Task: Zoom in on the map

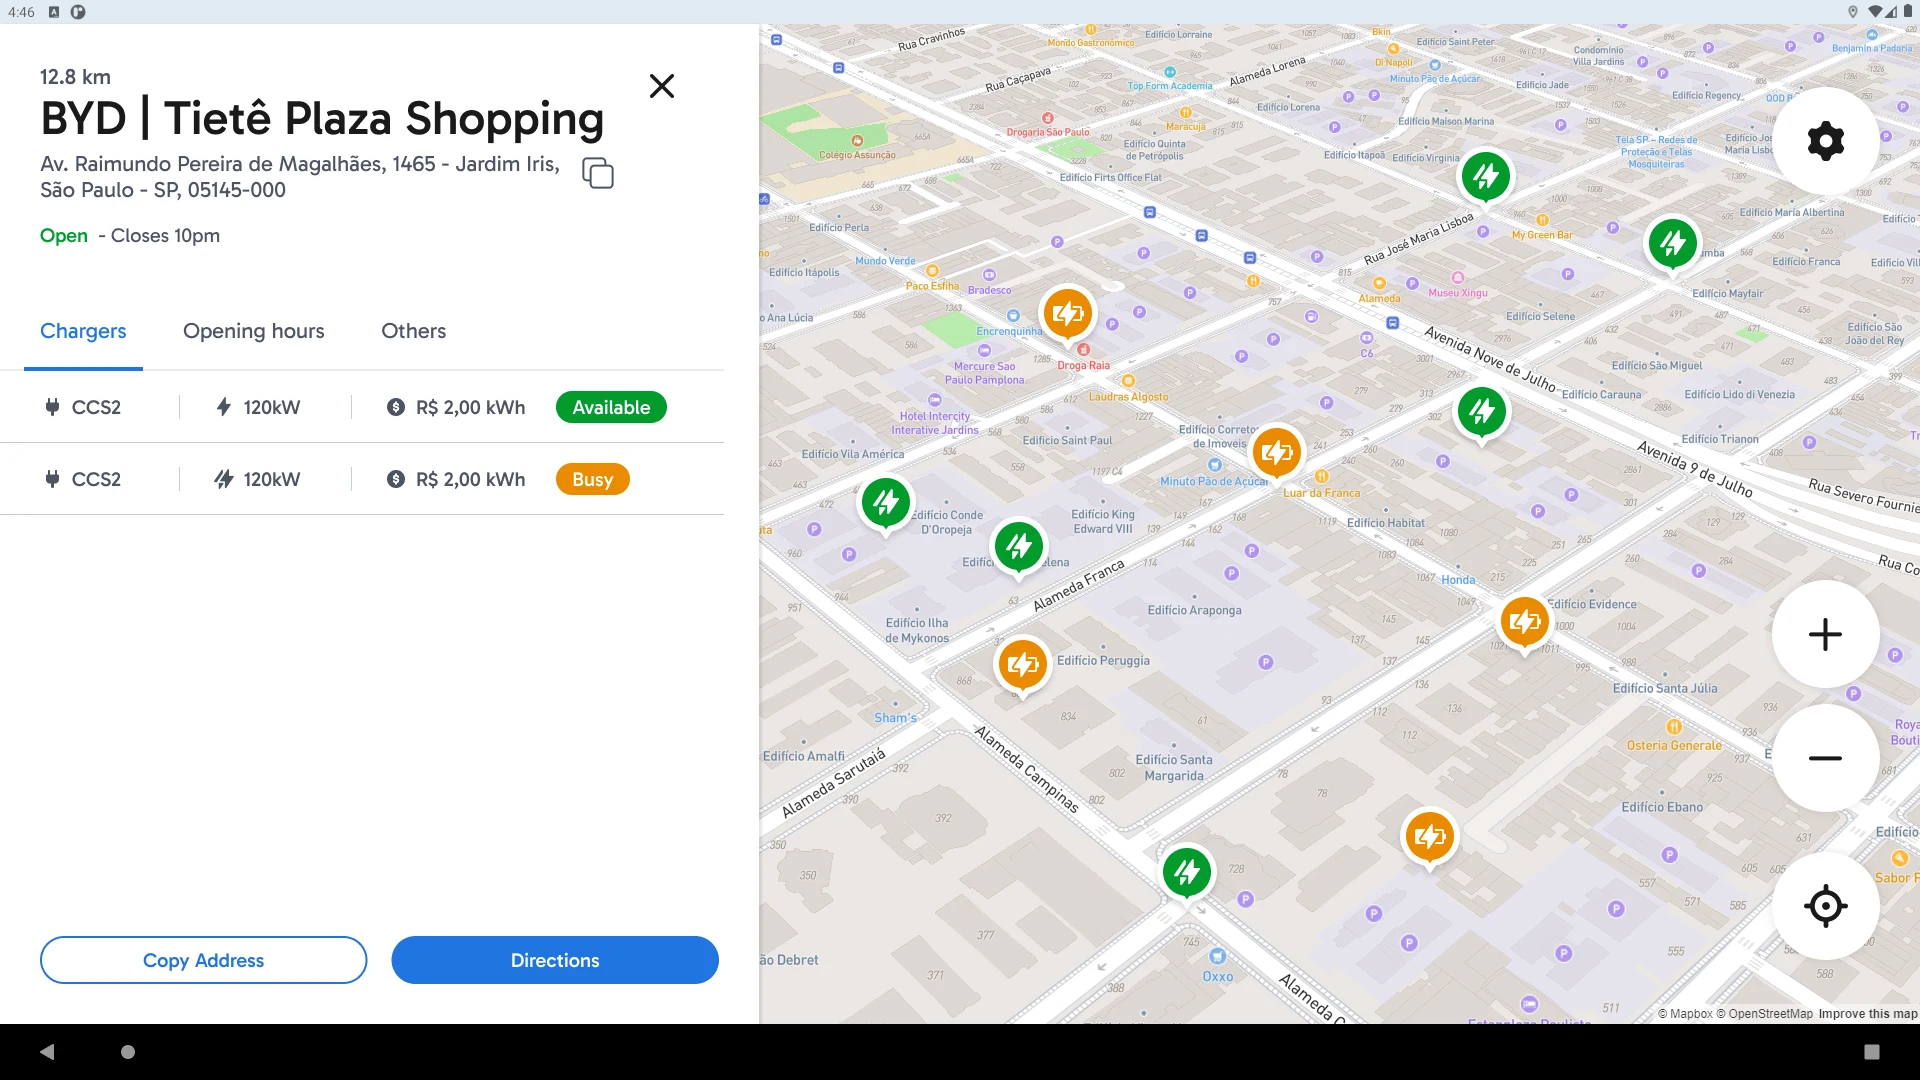Action: (1826, 634)
